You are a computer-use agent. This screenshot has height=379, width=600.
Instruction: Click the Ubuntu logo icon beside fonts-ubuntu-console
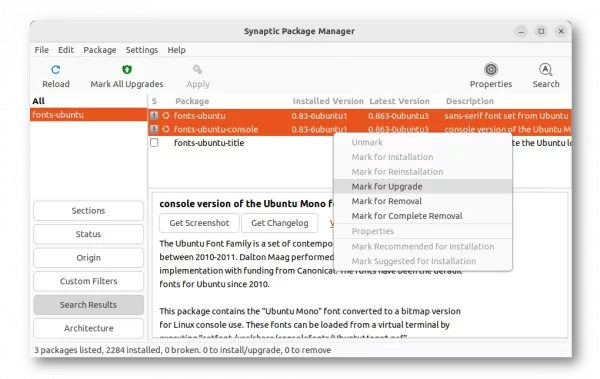click(x=166, y=129)
